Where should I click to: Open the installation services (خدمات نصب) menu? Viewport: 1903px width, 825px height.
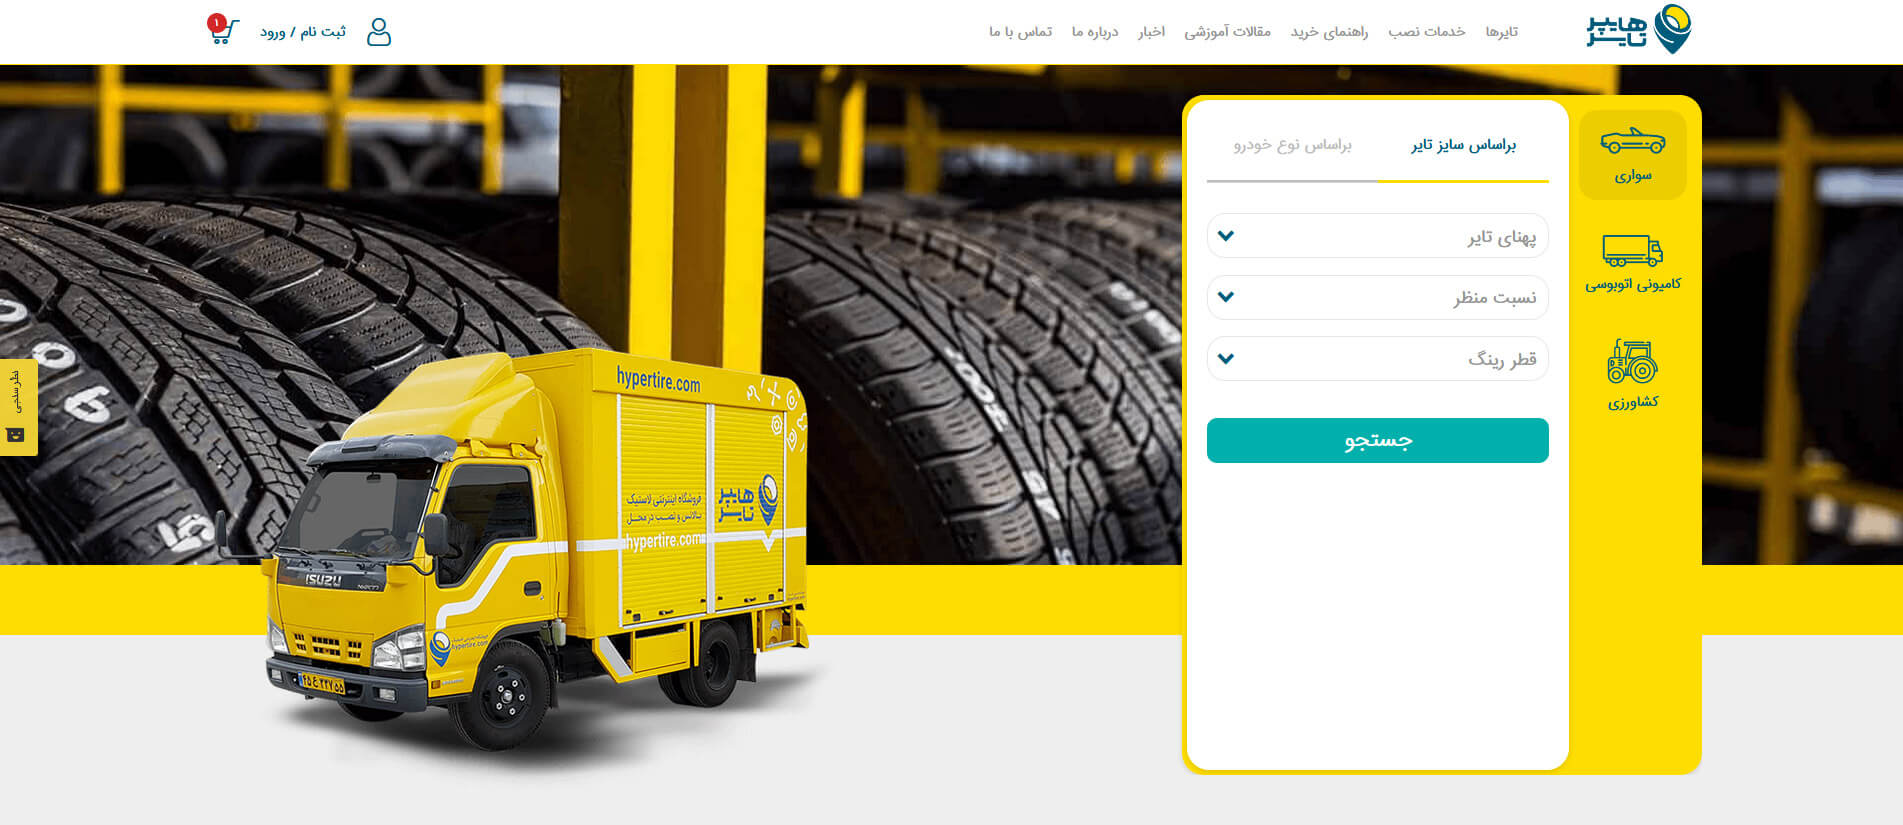1426,32
